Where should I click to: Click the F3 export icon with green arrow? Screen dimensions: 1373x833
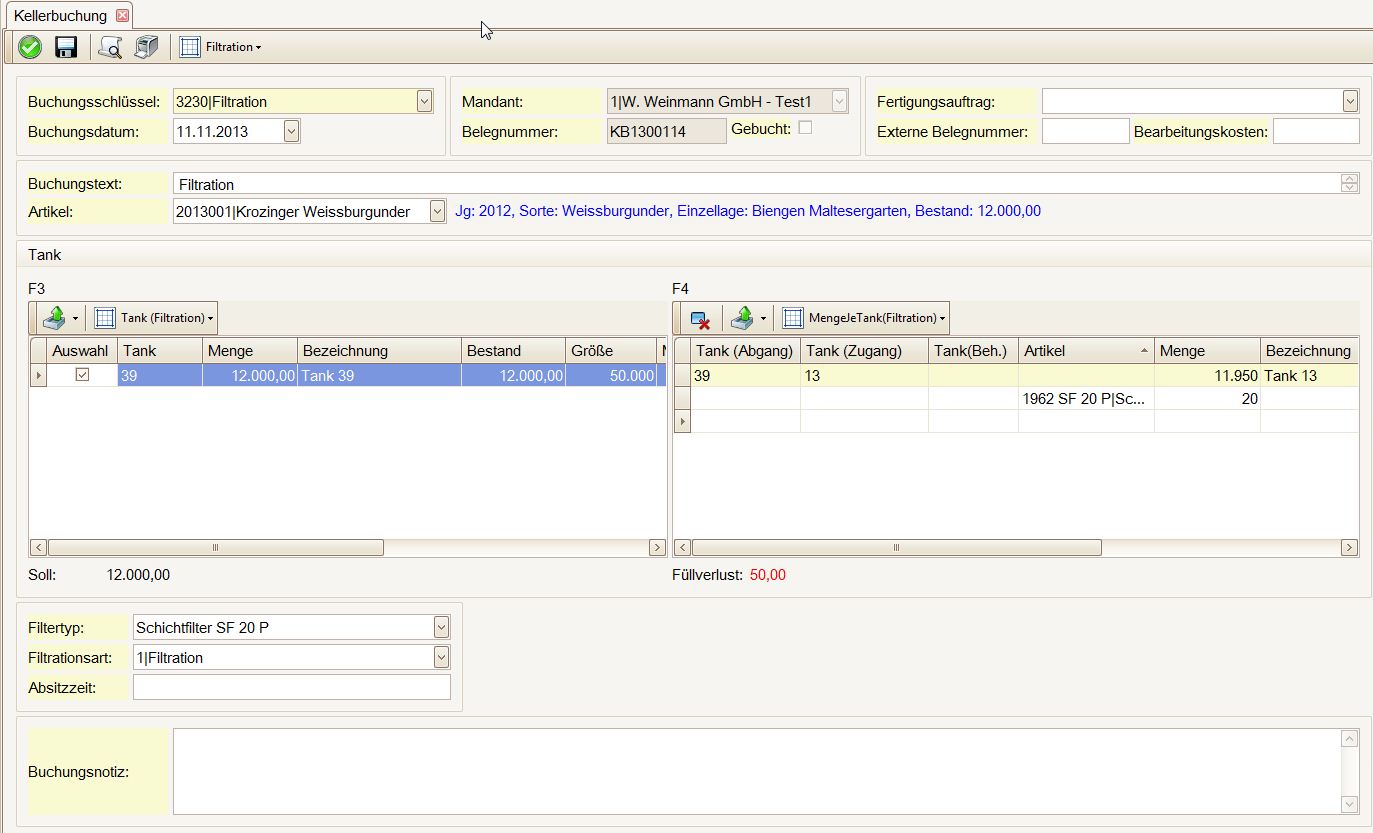tap(54, 318)
